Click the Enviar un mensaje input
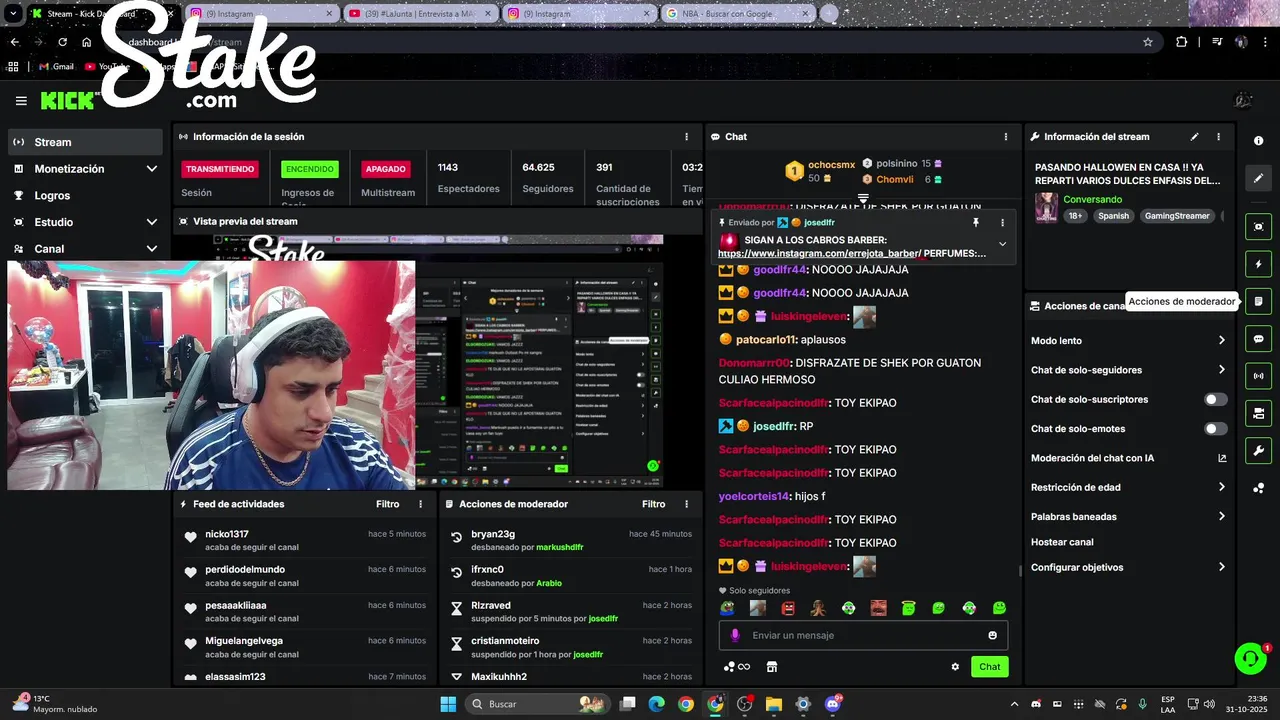The width and height of the screenshot is (1280, 720). tap(863, 635)
